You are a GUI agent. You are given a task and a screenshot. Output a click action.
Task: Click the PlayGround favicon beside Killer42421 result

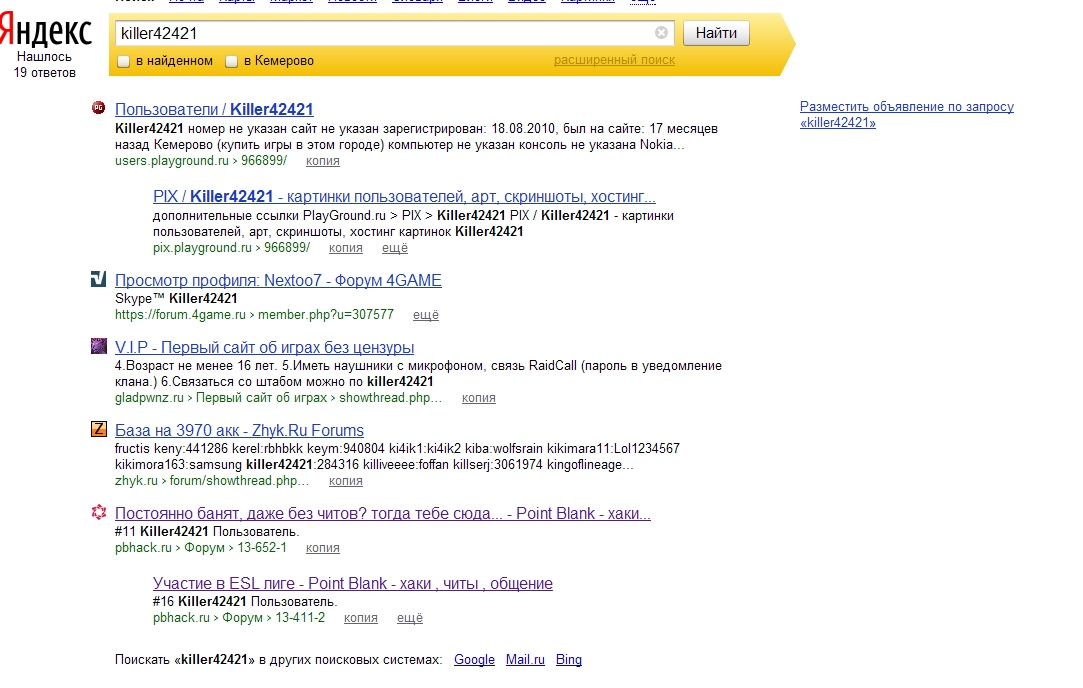click(x=98, y=108)
